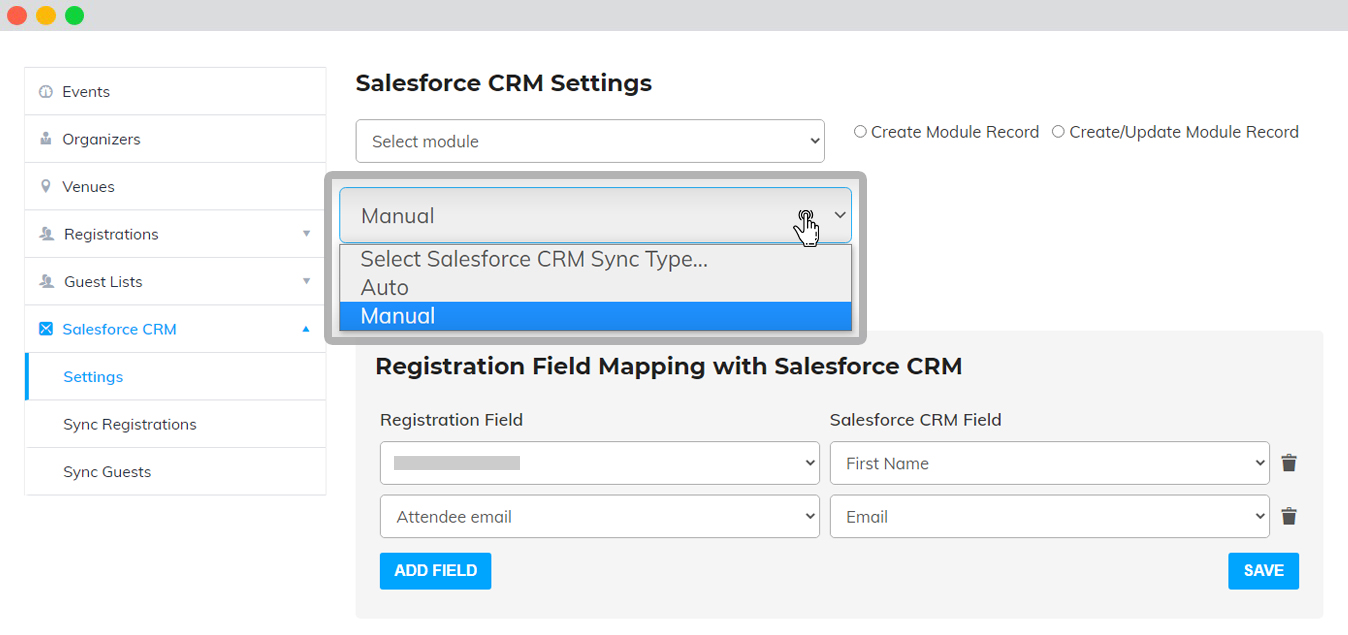Go to Organizers in sidebar
This screenshot has width=1348, height=635.
[101, 139]
